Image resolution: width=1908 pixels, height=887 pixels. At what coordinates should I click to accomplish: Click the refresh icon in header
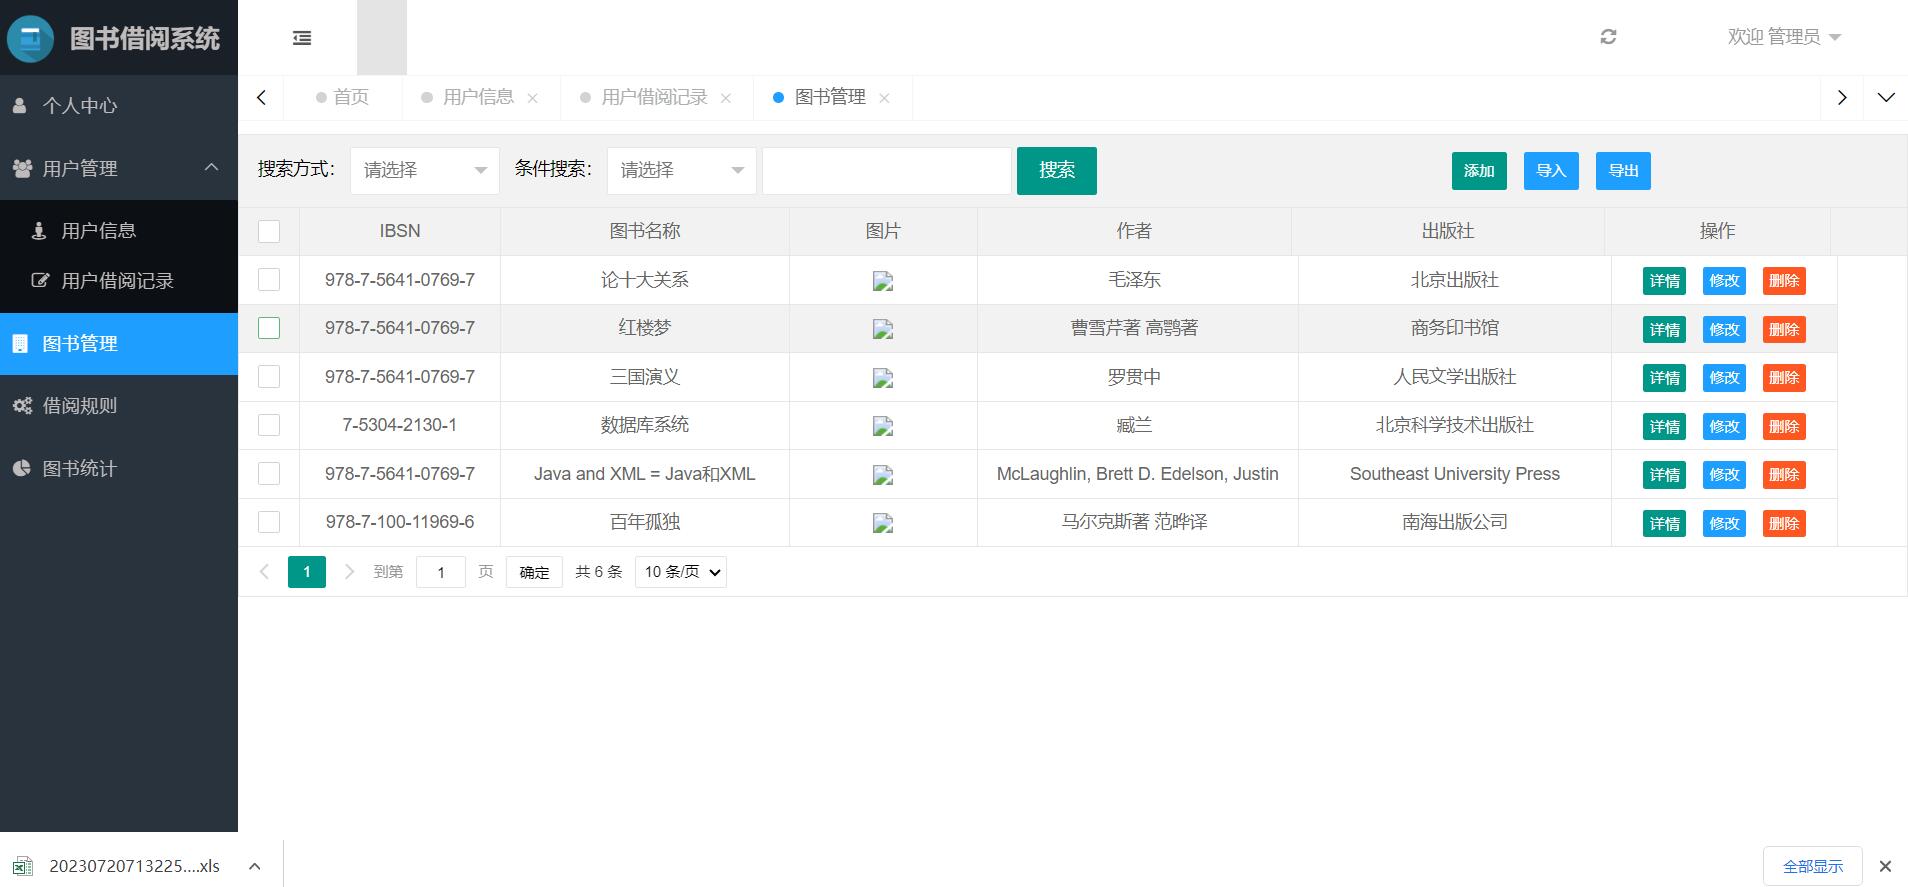coord(1608,37)
